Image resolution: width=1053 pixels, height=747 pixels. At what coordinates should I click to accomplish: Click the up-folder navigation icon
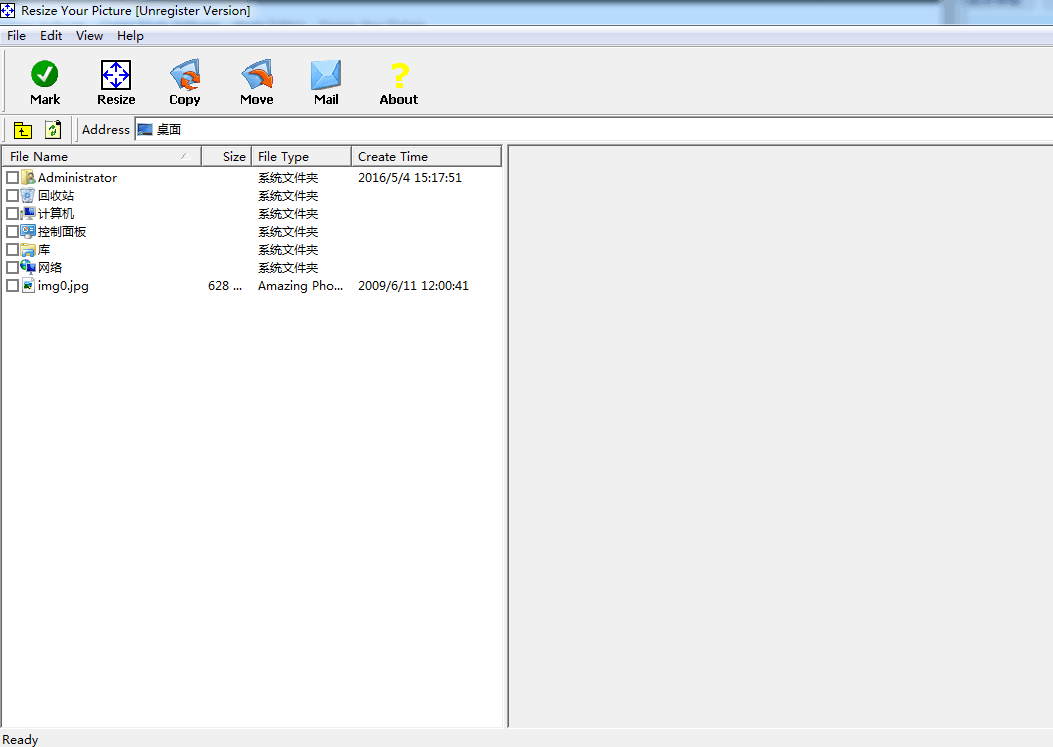pos(22,129)
